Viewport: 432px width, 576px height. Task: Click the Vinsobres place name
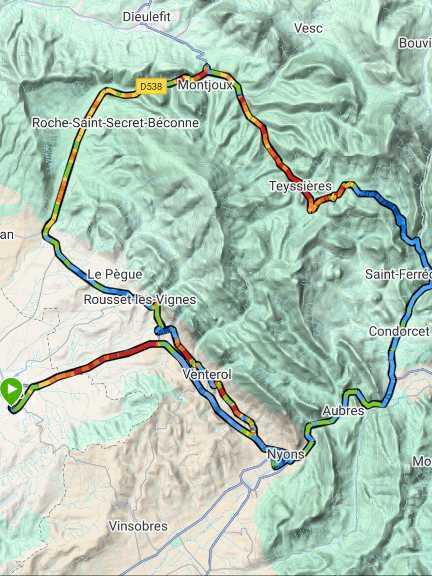coord(138,526)
